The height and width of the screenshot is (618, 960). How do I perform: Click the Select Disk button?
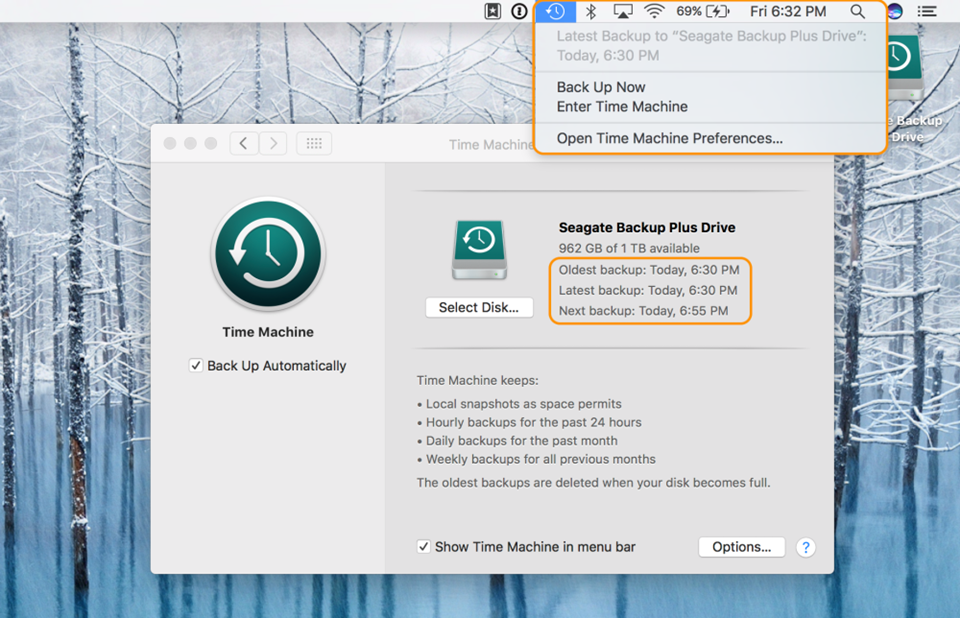[479, 307]
